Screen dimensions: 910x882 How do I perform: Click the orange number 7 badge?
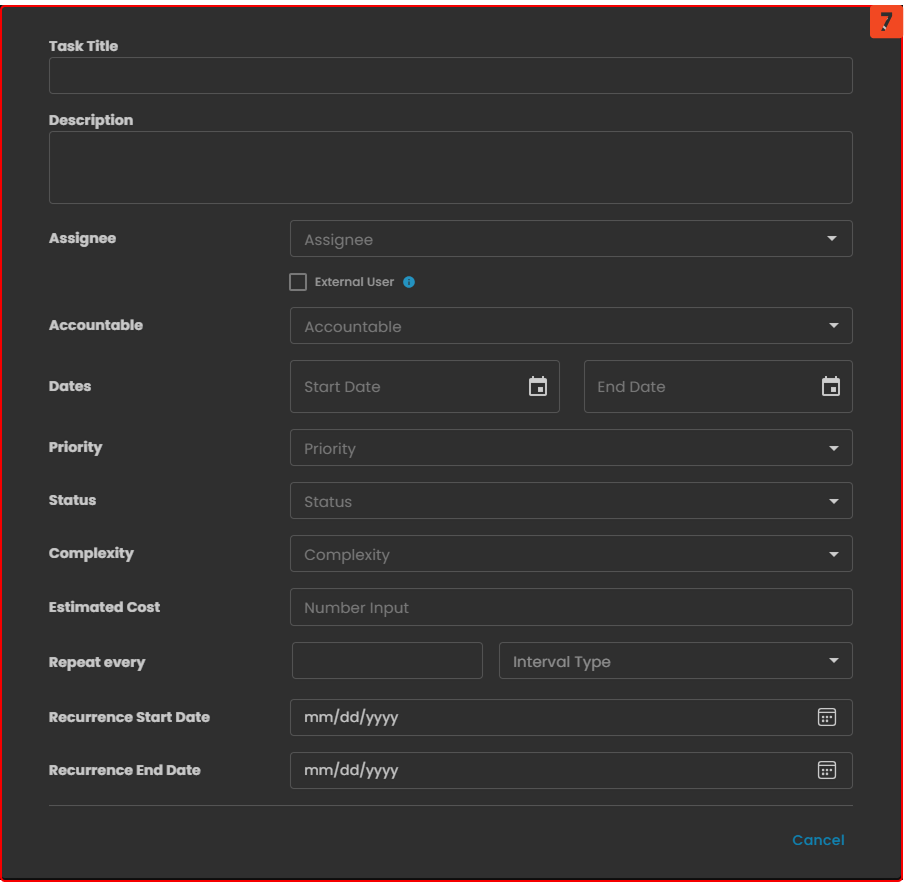[x=886, y=22]
